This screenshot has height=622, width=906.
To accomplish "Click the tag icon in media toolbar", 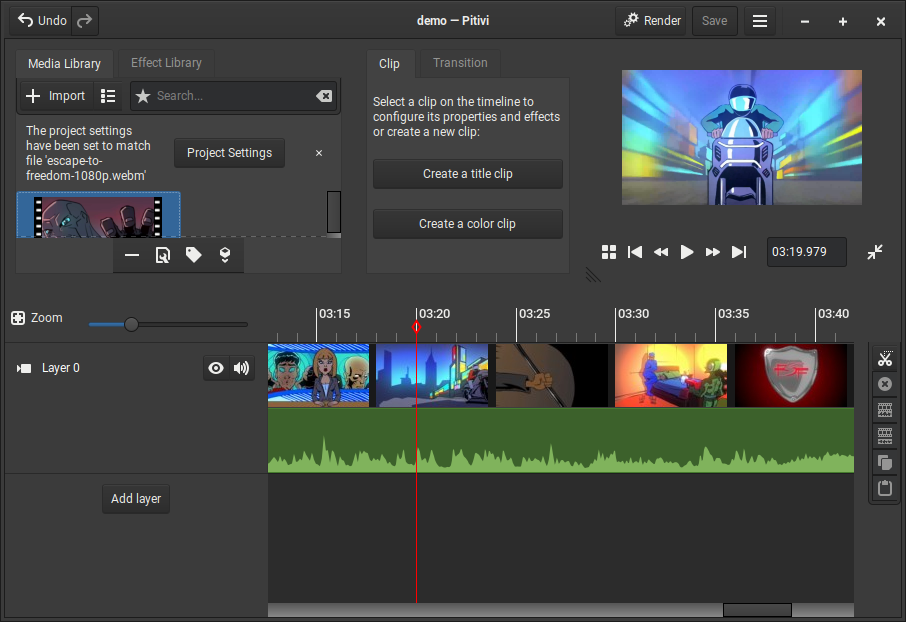I will (194, 255).
